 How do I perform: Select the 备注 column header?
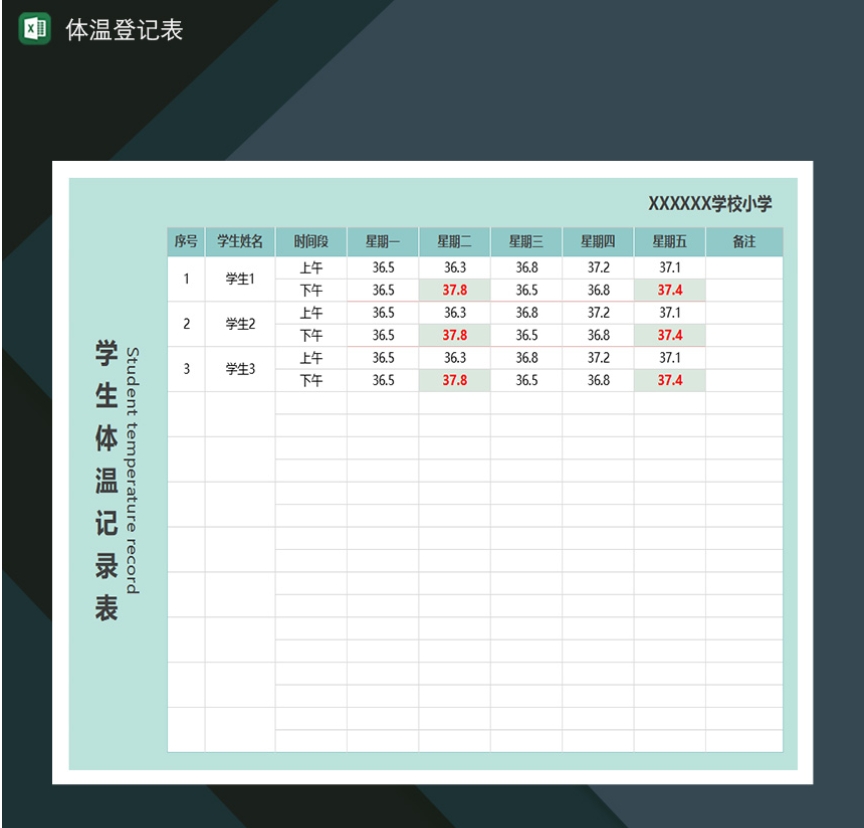tap(744, 241)
